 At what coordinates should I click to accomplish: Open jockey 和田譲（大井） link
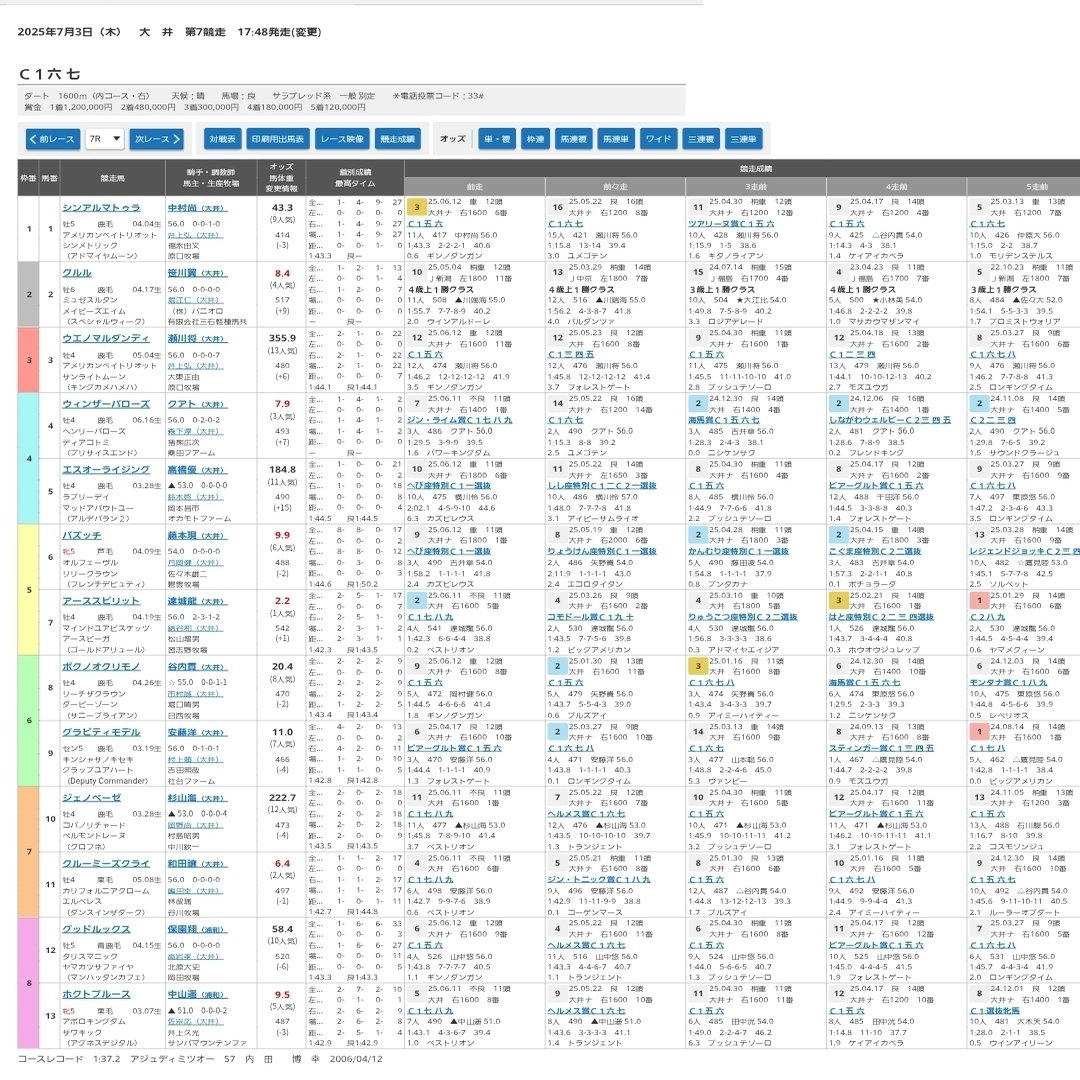click(197, 863)
